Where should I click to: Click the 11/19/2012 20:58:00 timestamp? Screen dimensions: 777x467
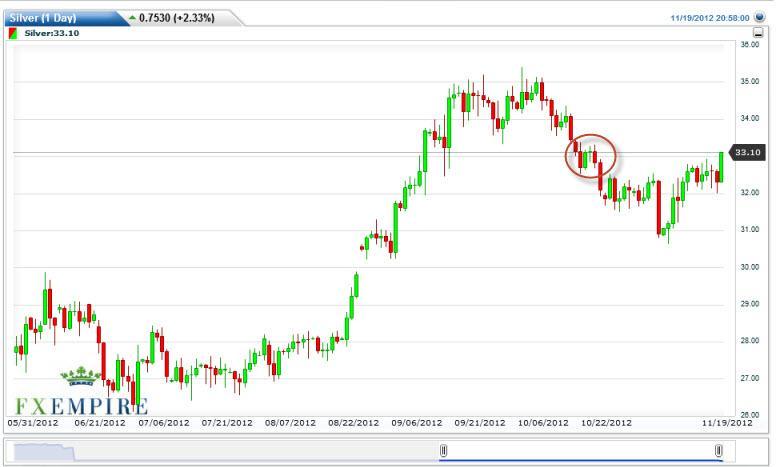(710, 18)
